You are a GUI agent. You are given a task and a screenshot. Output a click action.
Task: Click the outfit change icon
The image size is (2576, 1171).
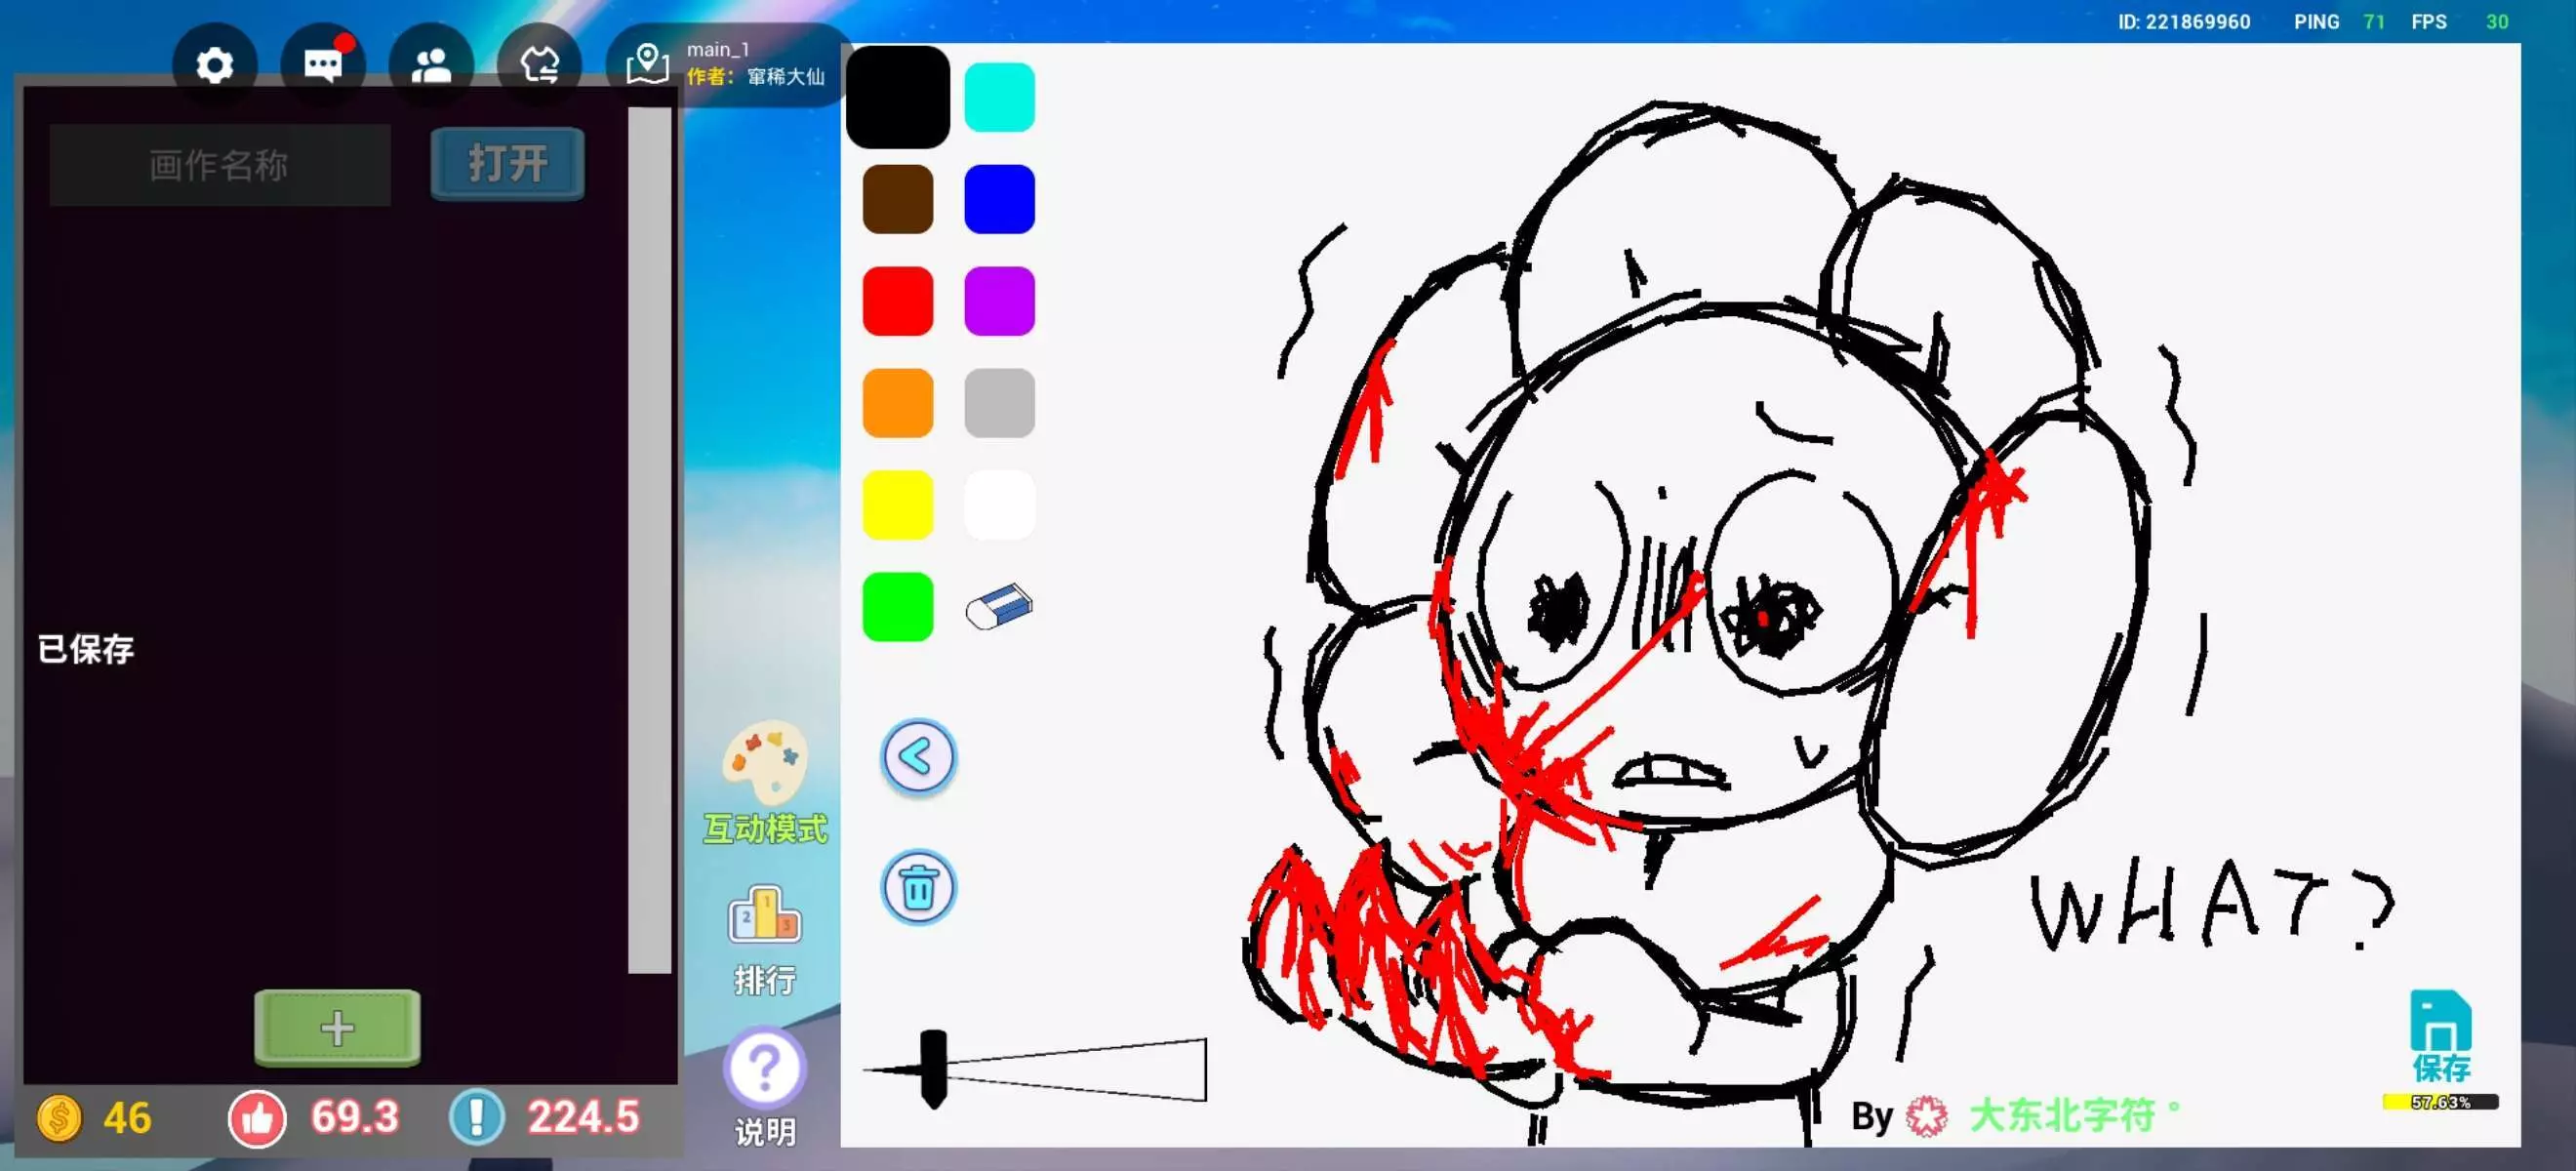[x=539, y=66]
